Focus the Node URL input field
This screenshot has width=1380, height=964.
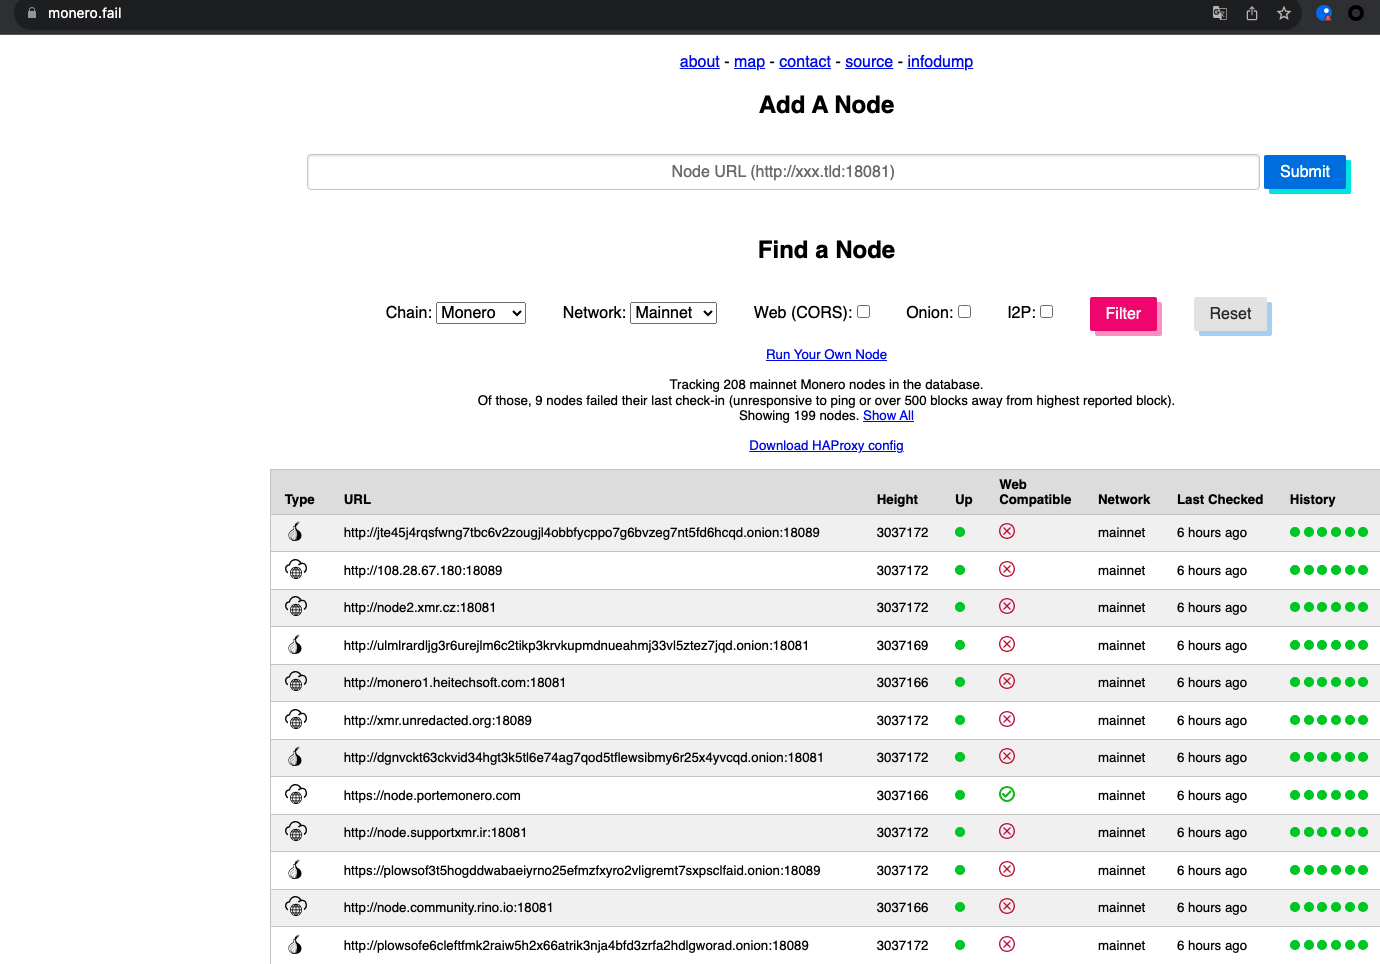[x=783, y=172]
